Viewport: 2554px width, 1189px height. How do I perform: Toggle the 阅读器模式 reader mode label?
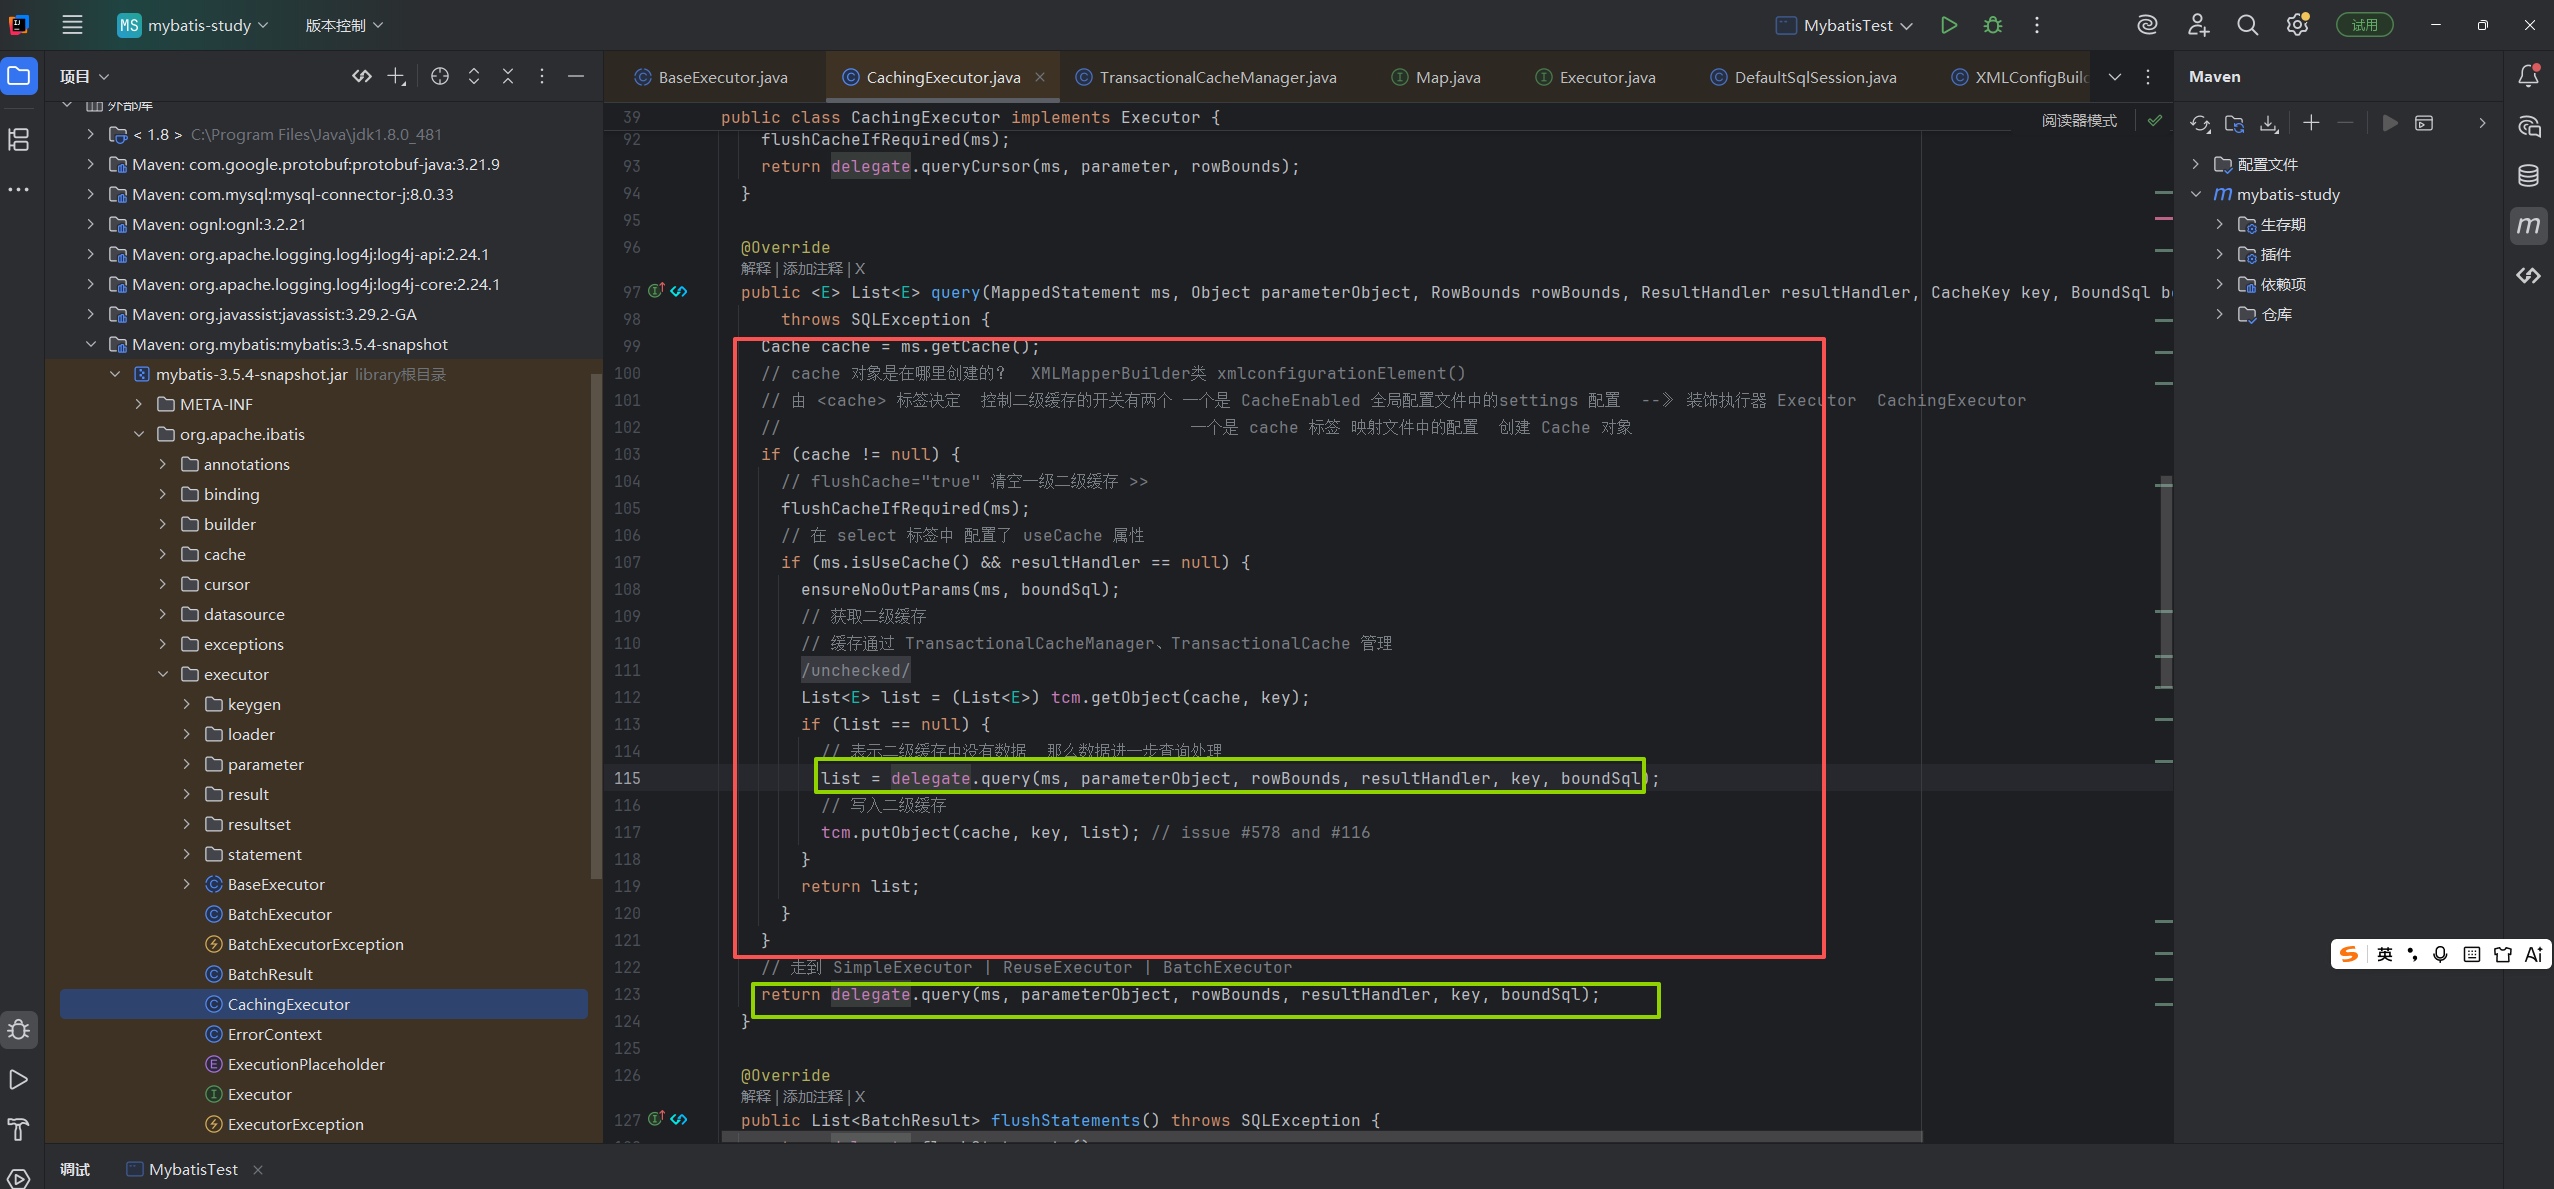2079,121
